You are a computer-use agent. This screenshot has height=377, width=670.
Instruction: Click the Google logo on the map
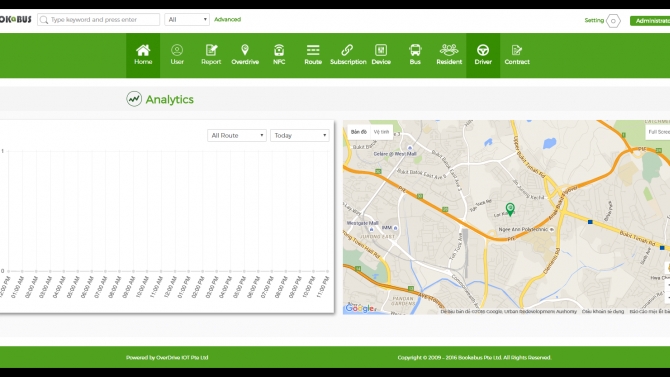(x=360, y=308)
